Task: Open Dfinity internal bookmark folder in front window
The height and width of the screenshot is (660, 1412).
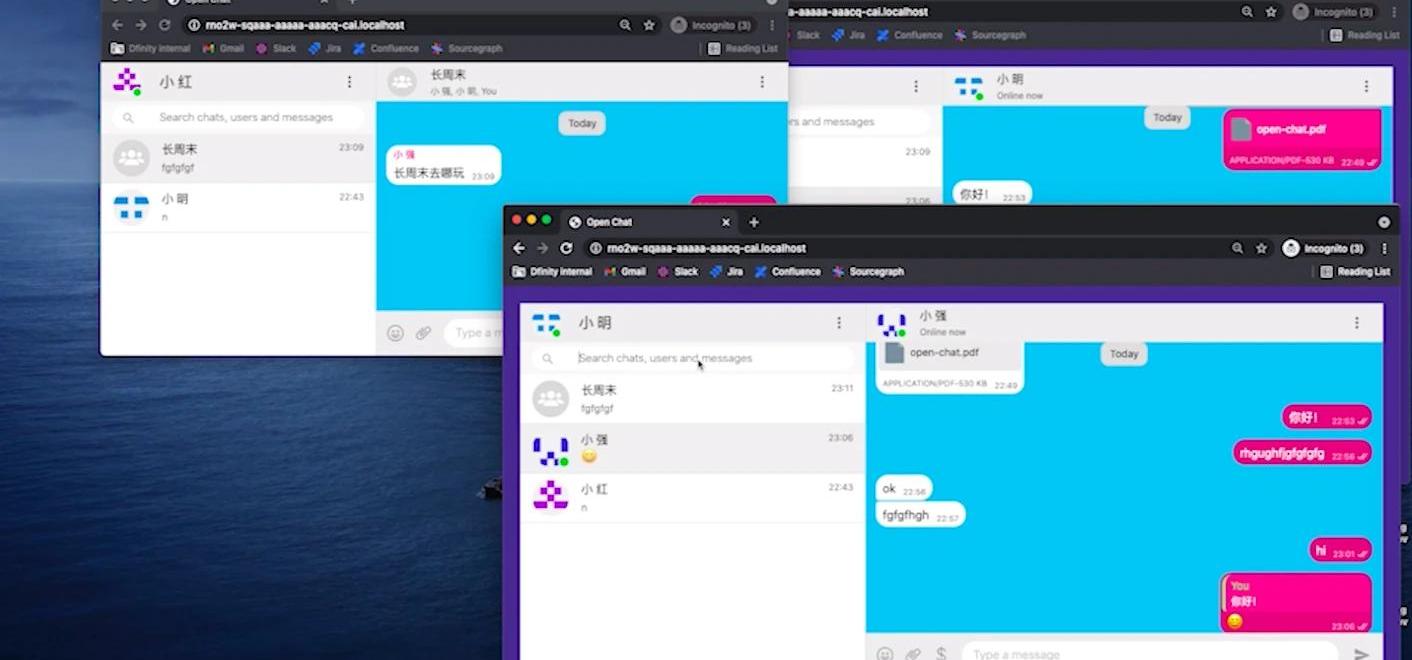Action: click(552, 271)
